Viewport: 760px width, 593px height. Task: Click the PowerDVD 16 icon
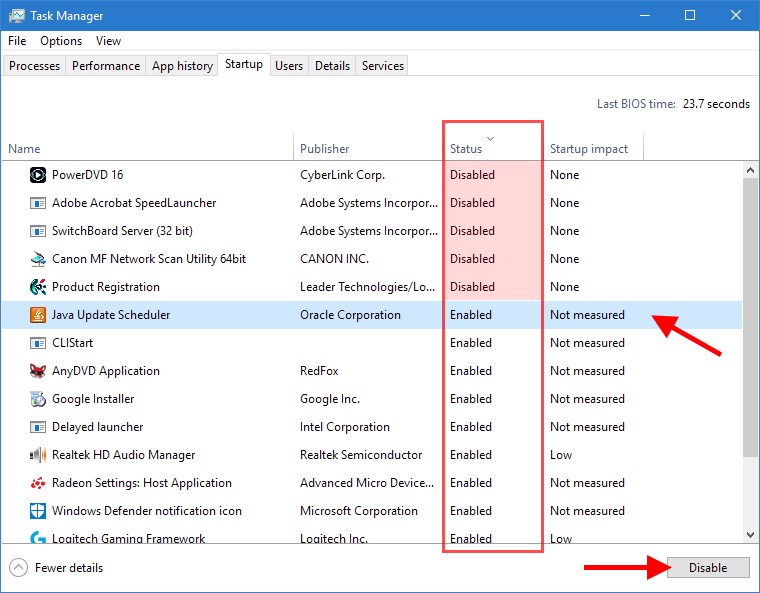37,175
